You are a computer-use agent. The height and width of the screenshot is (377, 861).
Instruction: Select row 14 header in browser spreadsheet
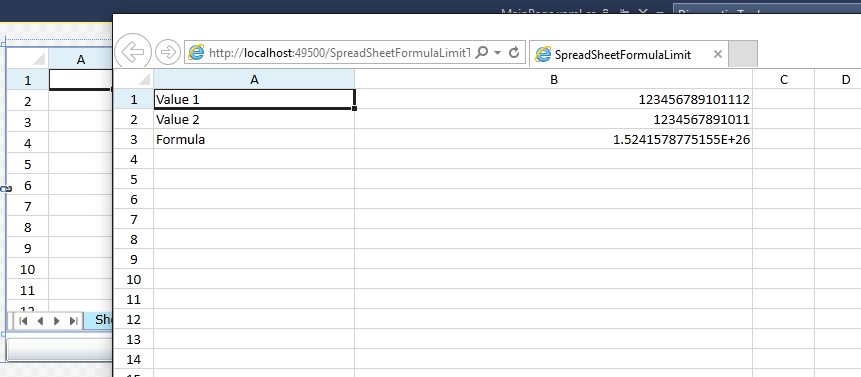click(133, 359)
